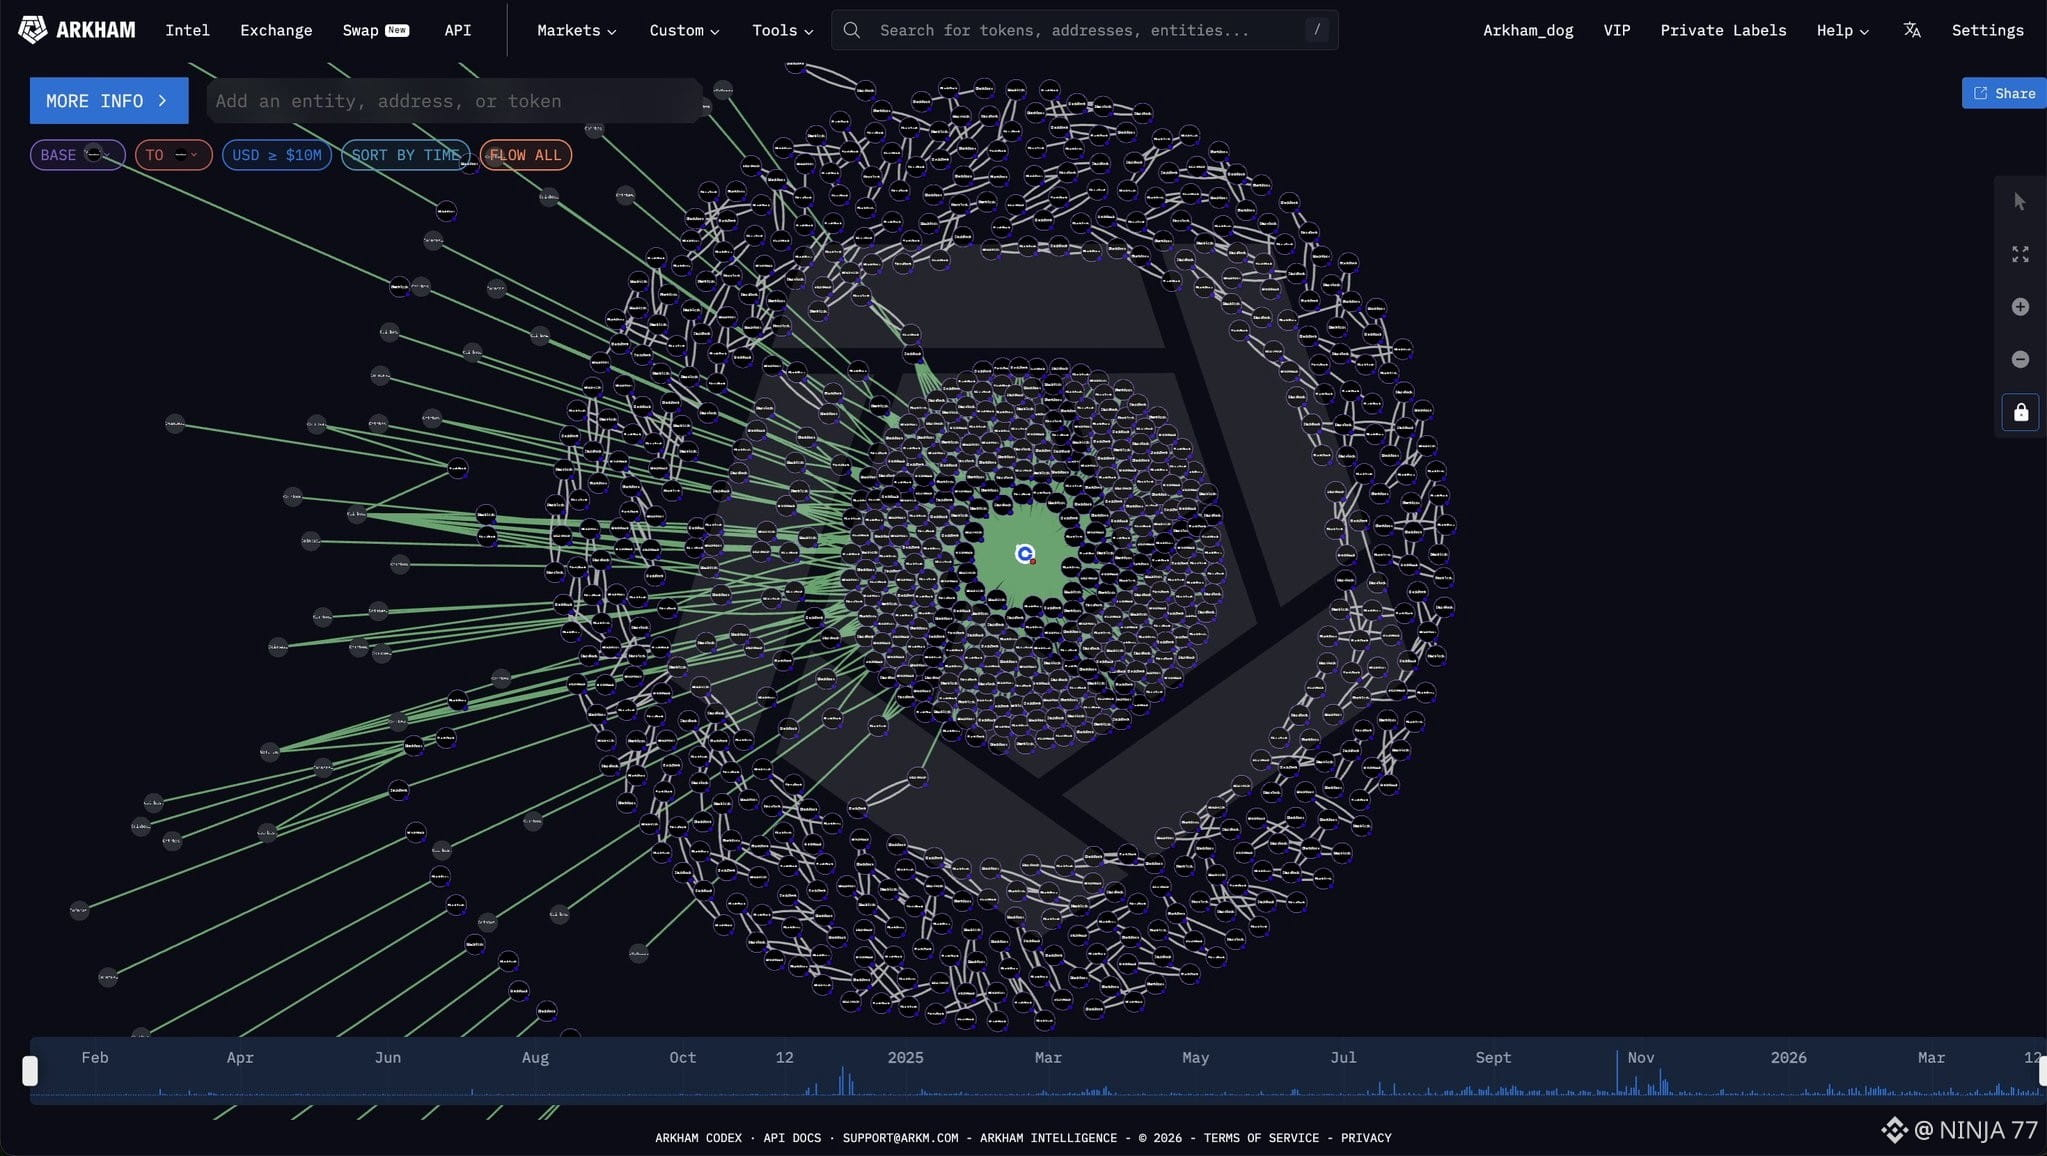This screenshot has height=1156, width=2047.
Task: Click the Arkham logo in the header
Action: pos(77,30)
